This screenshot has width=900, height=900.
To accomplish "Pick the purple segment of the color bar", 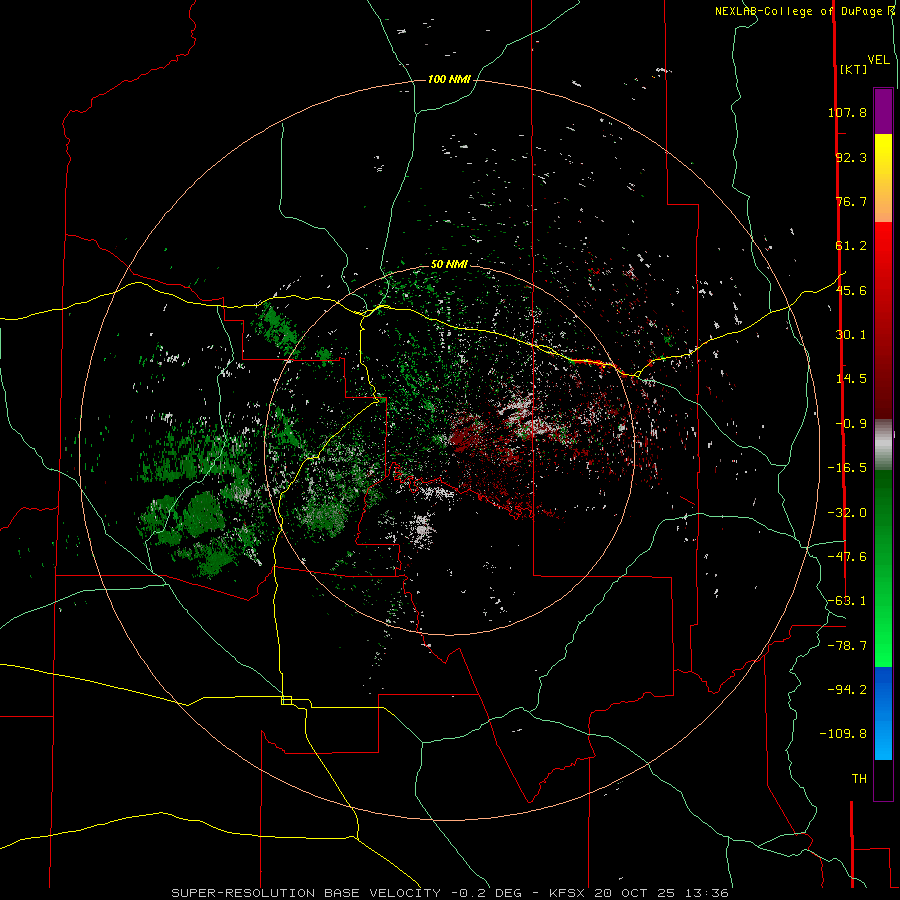I will point(883,111).
